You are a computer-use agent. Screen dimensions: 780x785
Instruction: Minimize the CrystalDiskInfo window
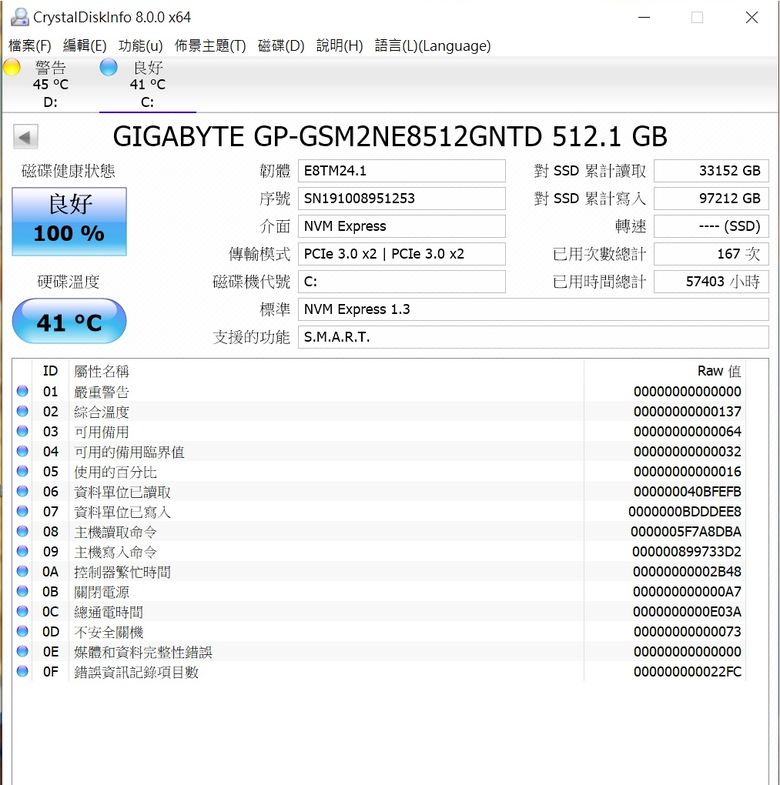click(644, 18)
